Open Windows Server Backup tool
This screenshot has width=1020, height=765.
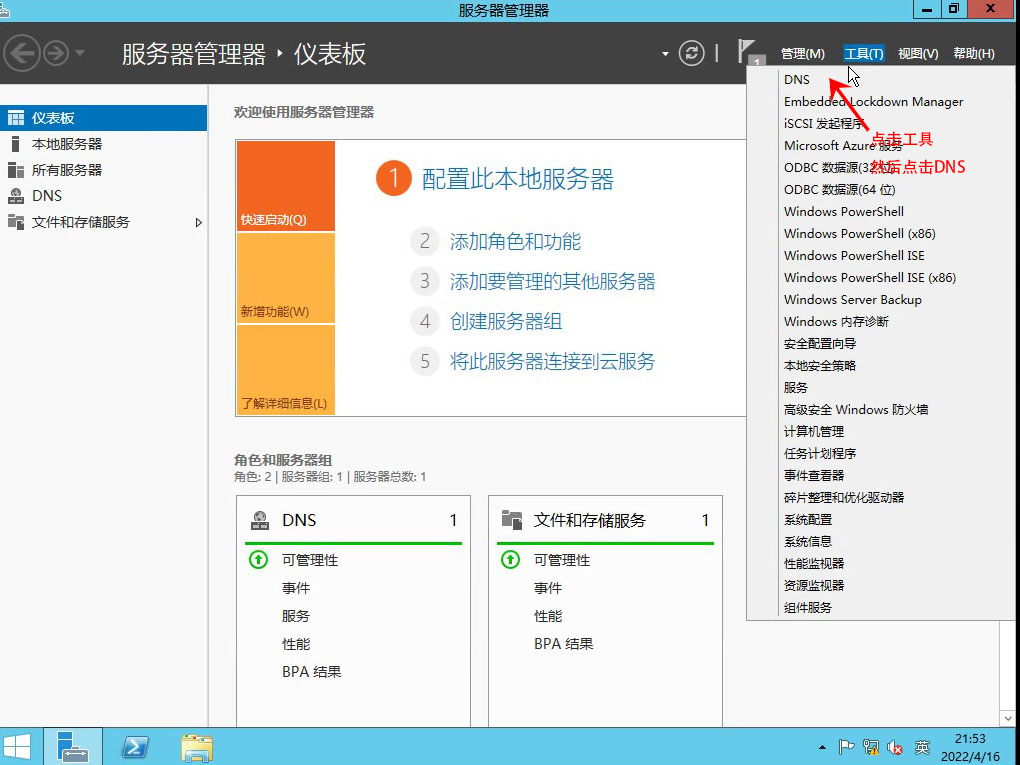[853, 300]
